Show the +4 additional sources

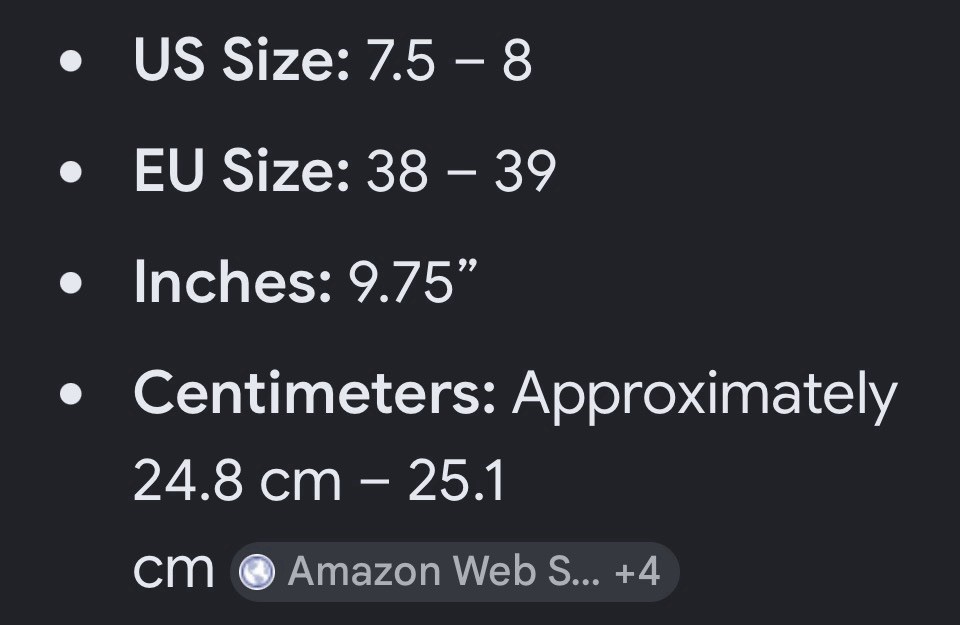click(637, 572)
